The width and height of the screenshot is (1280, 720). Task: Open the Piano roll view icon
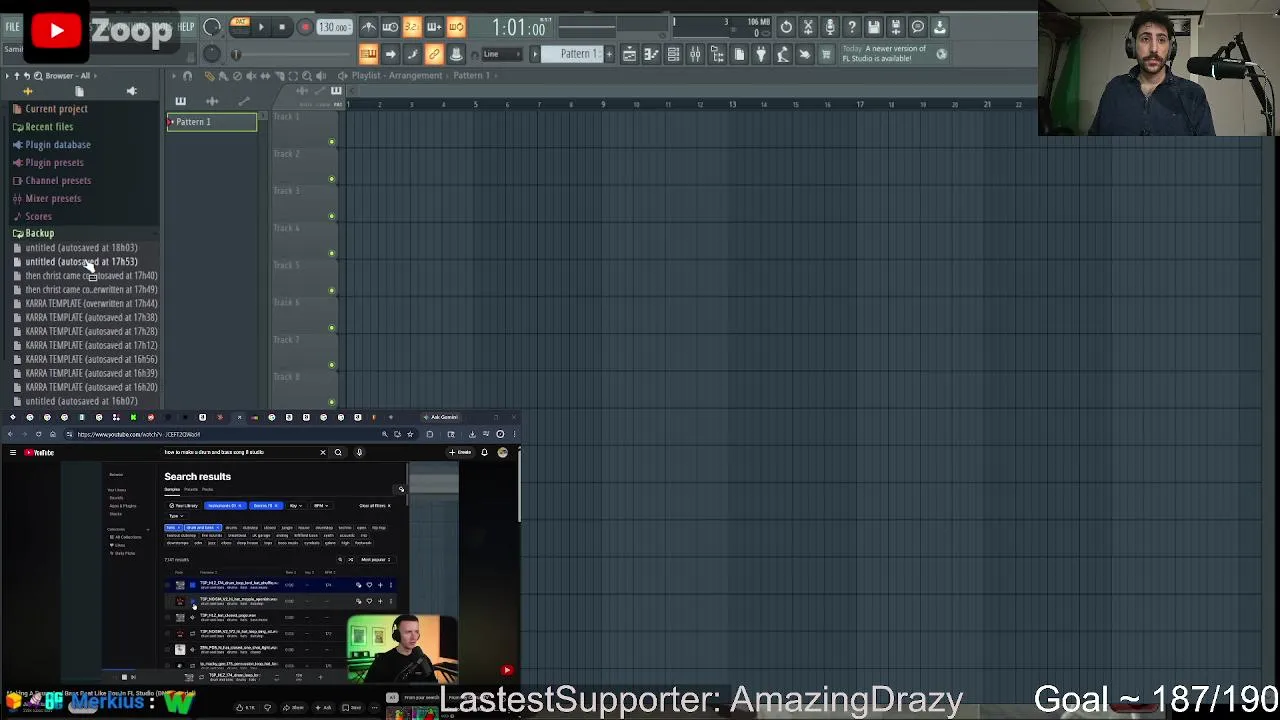tap(651, 54)
